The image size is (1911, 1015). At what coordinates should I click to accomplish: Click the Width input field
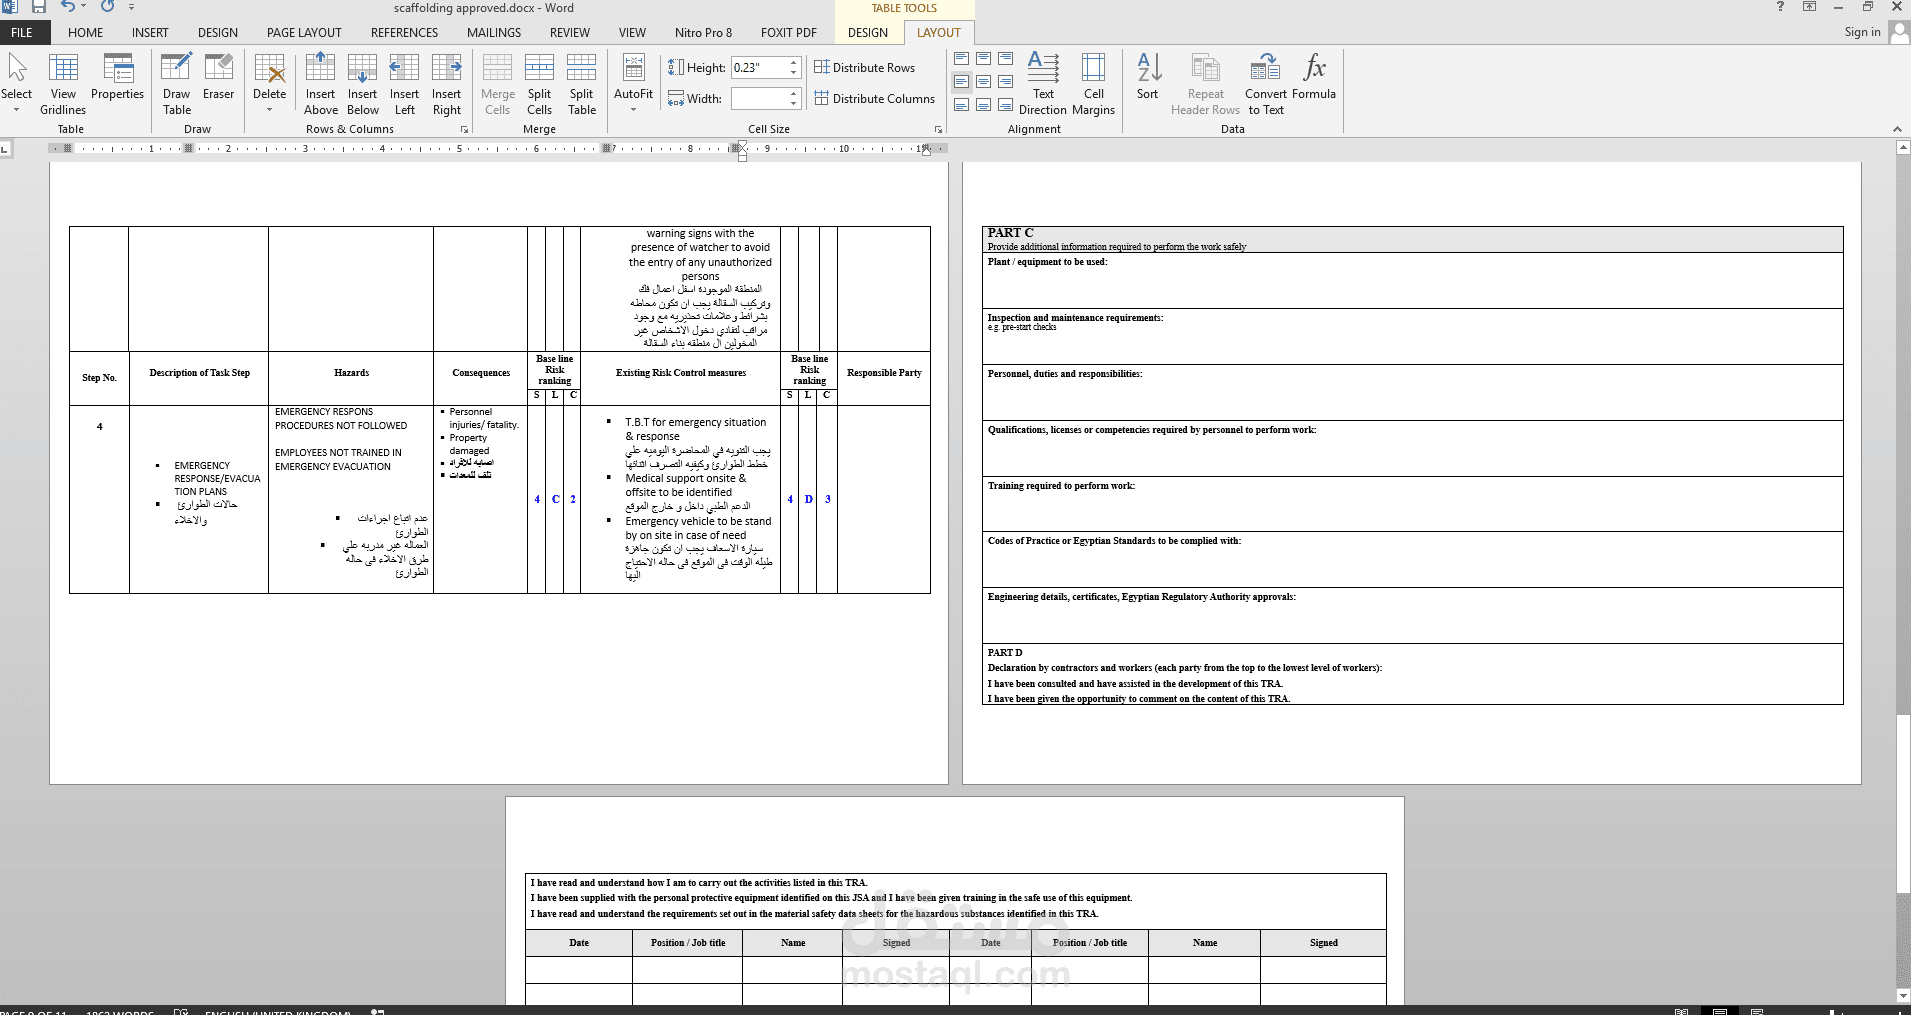[x=759, y=98]
